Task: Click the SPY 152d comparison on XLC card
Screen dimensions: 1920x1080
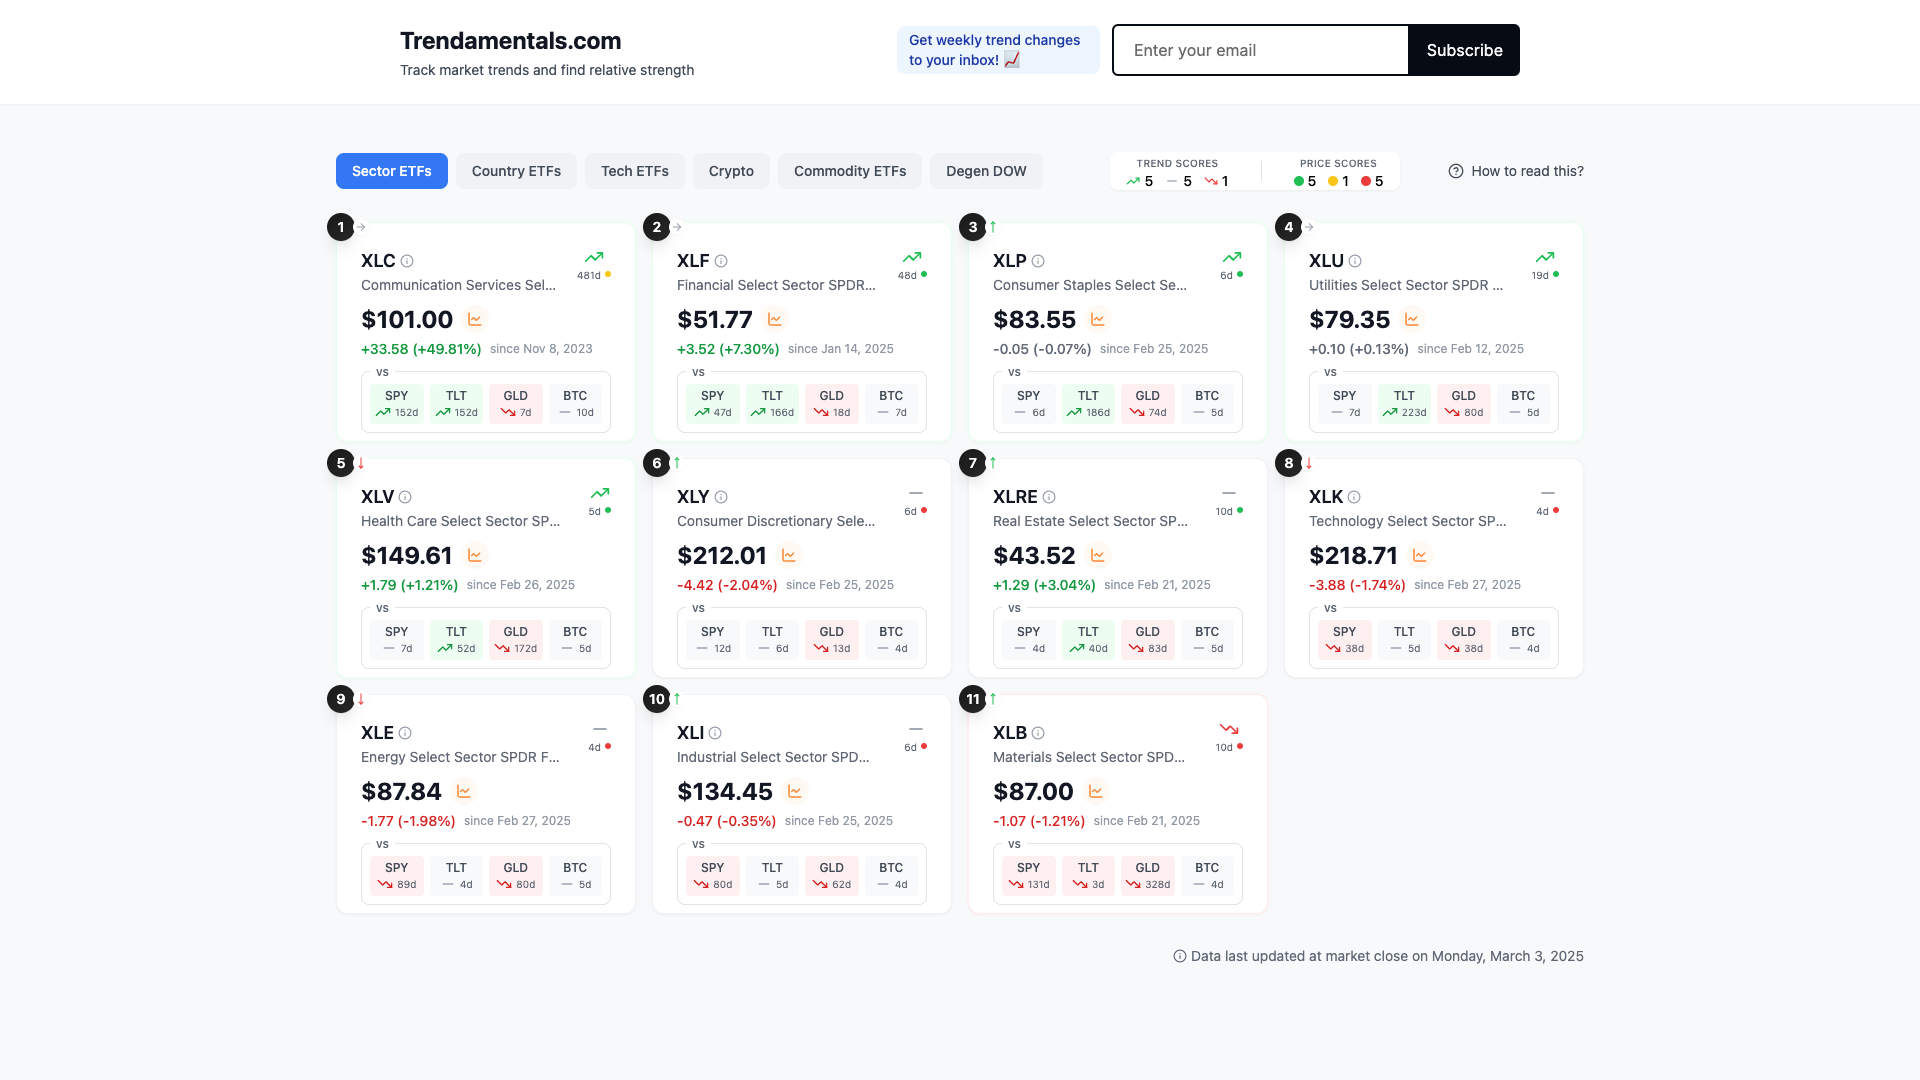Action: pos(397,404)
